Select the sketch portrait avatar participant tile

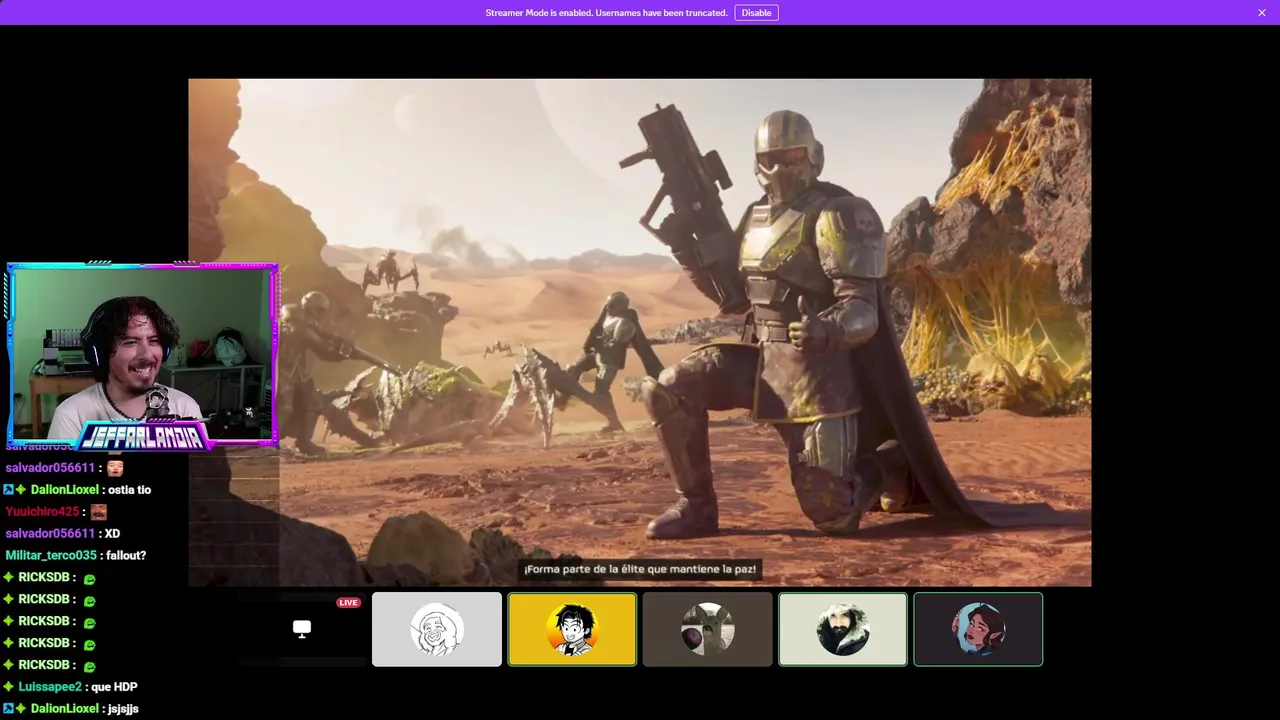coord(437,629)
